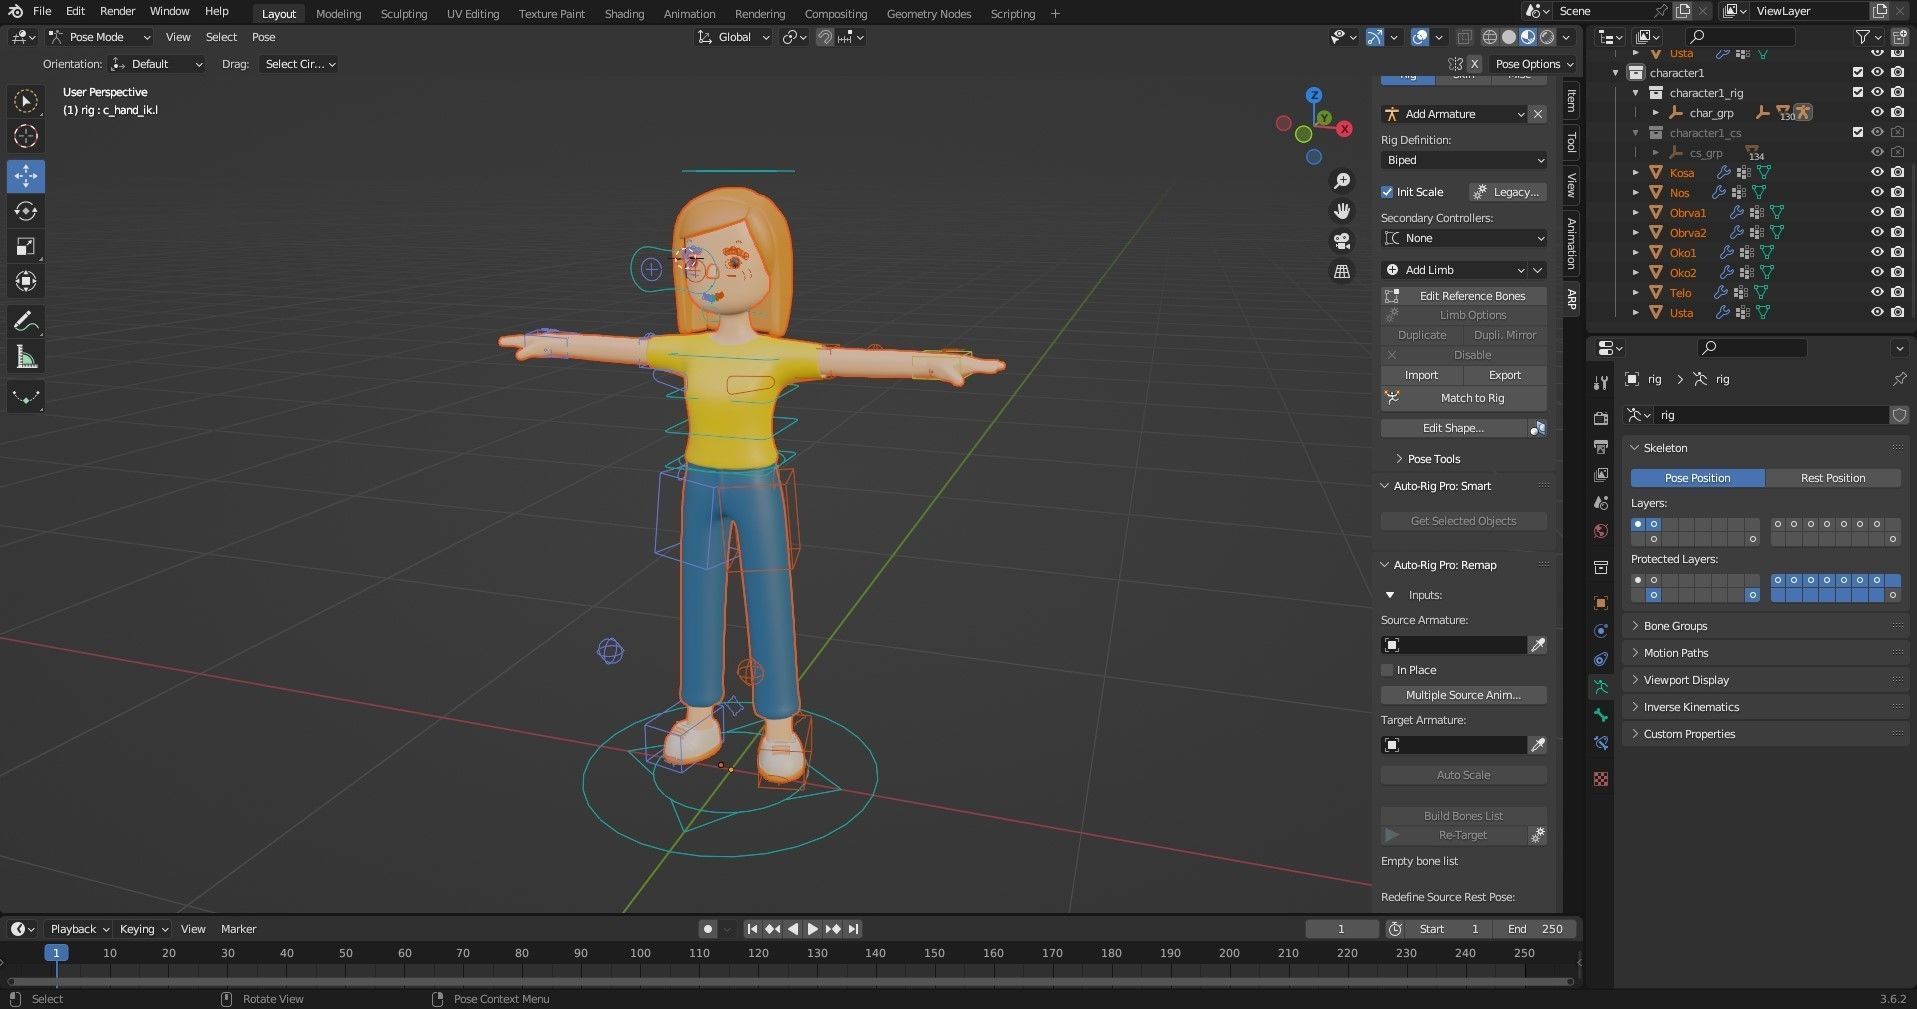Activate the Scale tool

pos(26,246)
